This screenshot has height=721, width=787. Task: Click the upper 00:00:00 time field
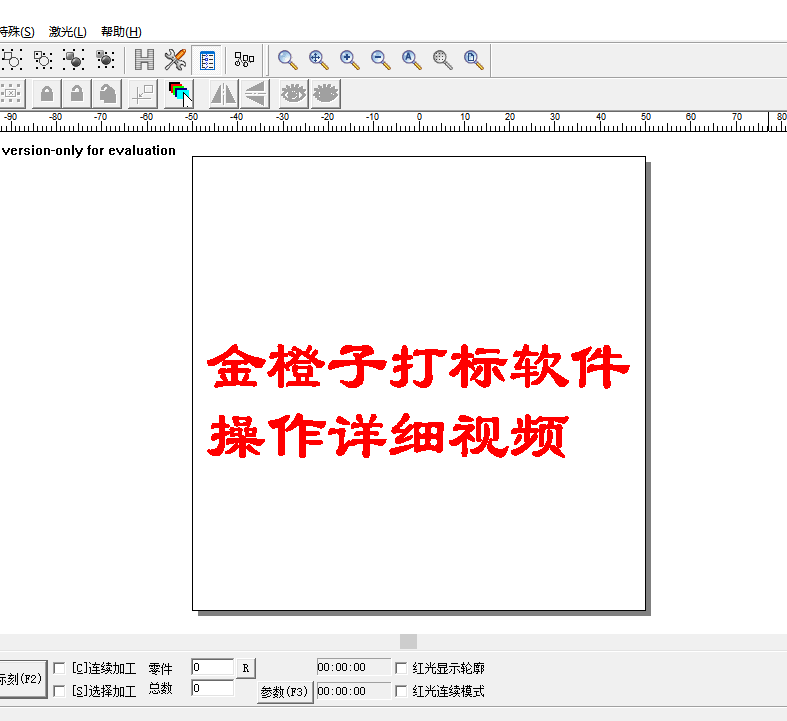click(x=353, y=667)
